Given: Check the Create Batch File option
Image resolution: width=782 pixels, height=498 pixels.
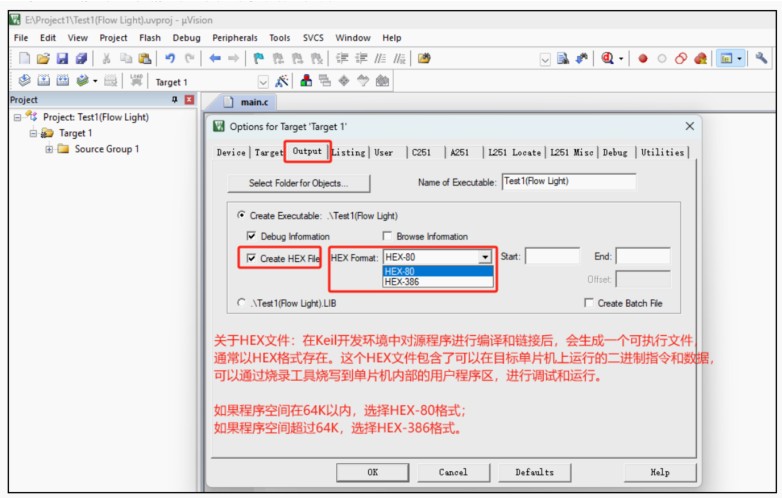Looking at the screenshot, I should 589,303.
